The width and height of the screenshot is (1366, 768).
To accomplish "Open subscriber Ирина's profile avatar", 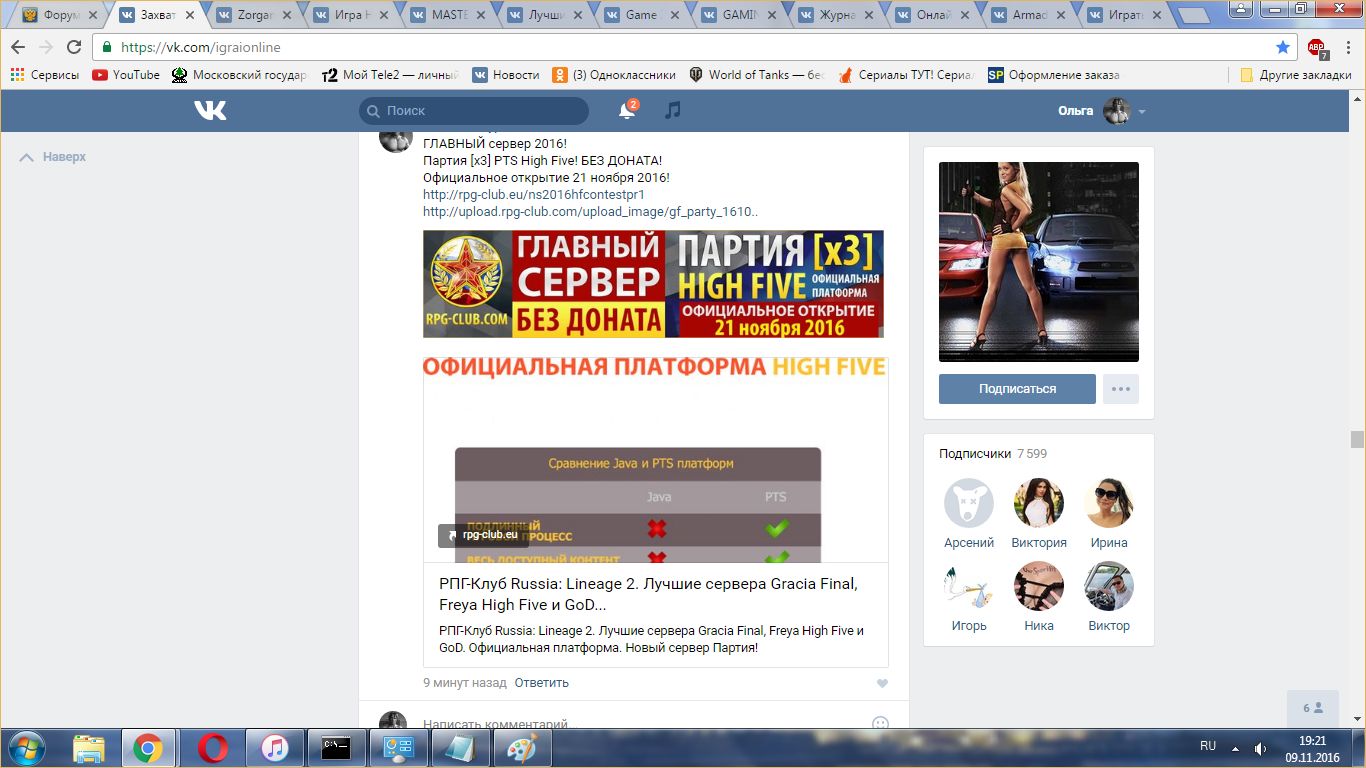I will click(1109, 503).
